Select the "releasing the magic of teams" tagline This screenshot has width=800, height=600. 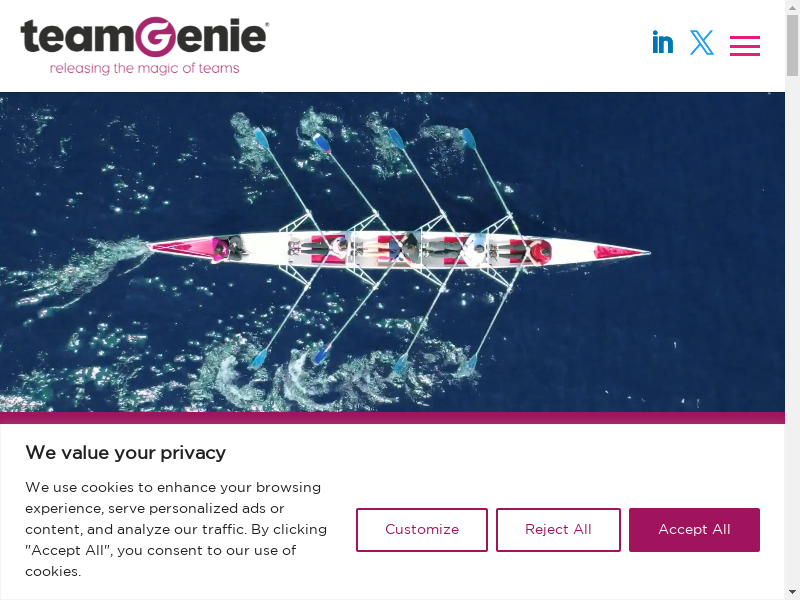coord(144,68)
